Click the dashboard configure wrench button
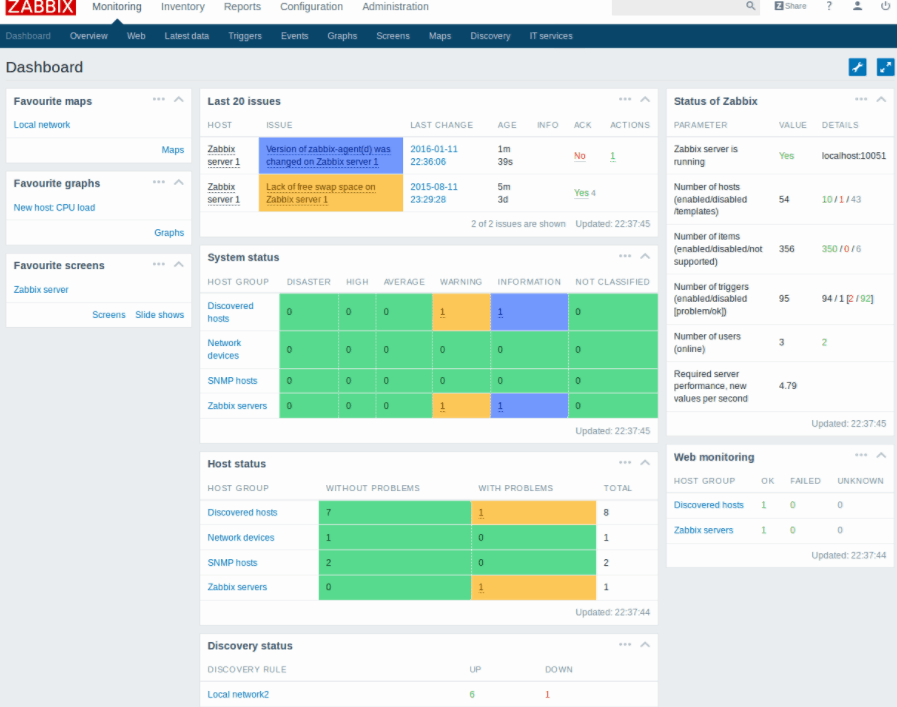The width and height of the screenshot is (897, 707). pyautogui.click(x=857, y=67)
